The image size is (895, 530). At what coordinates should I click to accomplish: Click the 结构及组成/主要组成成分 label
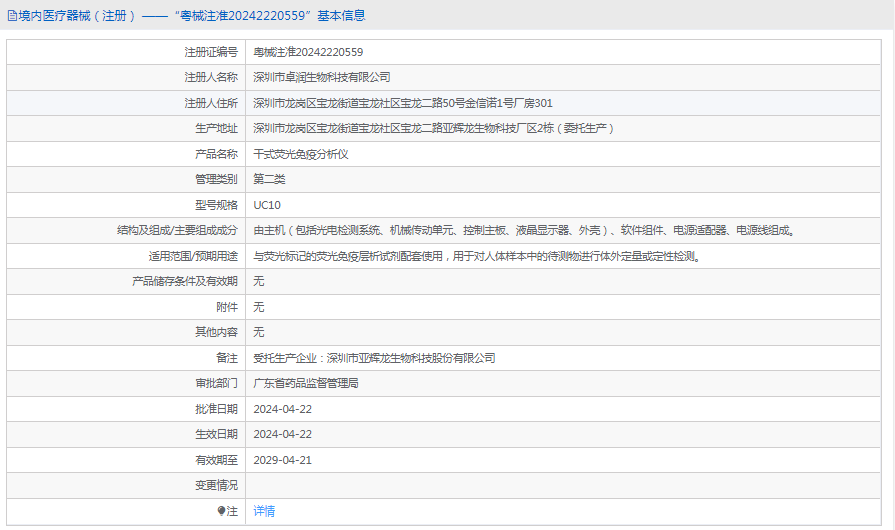177,230
